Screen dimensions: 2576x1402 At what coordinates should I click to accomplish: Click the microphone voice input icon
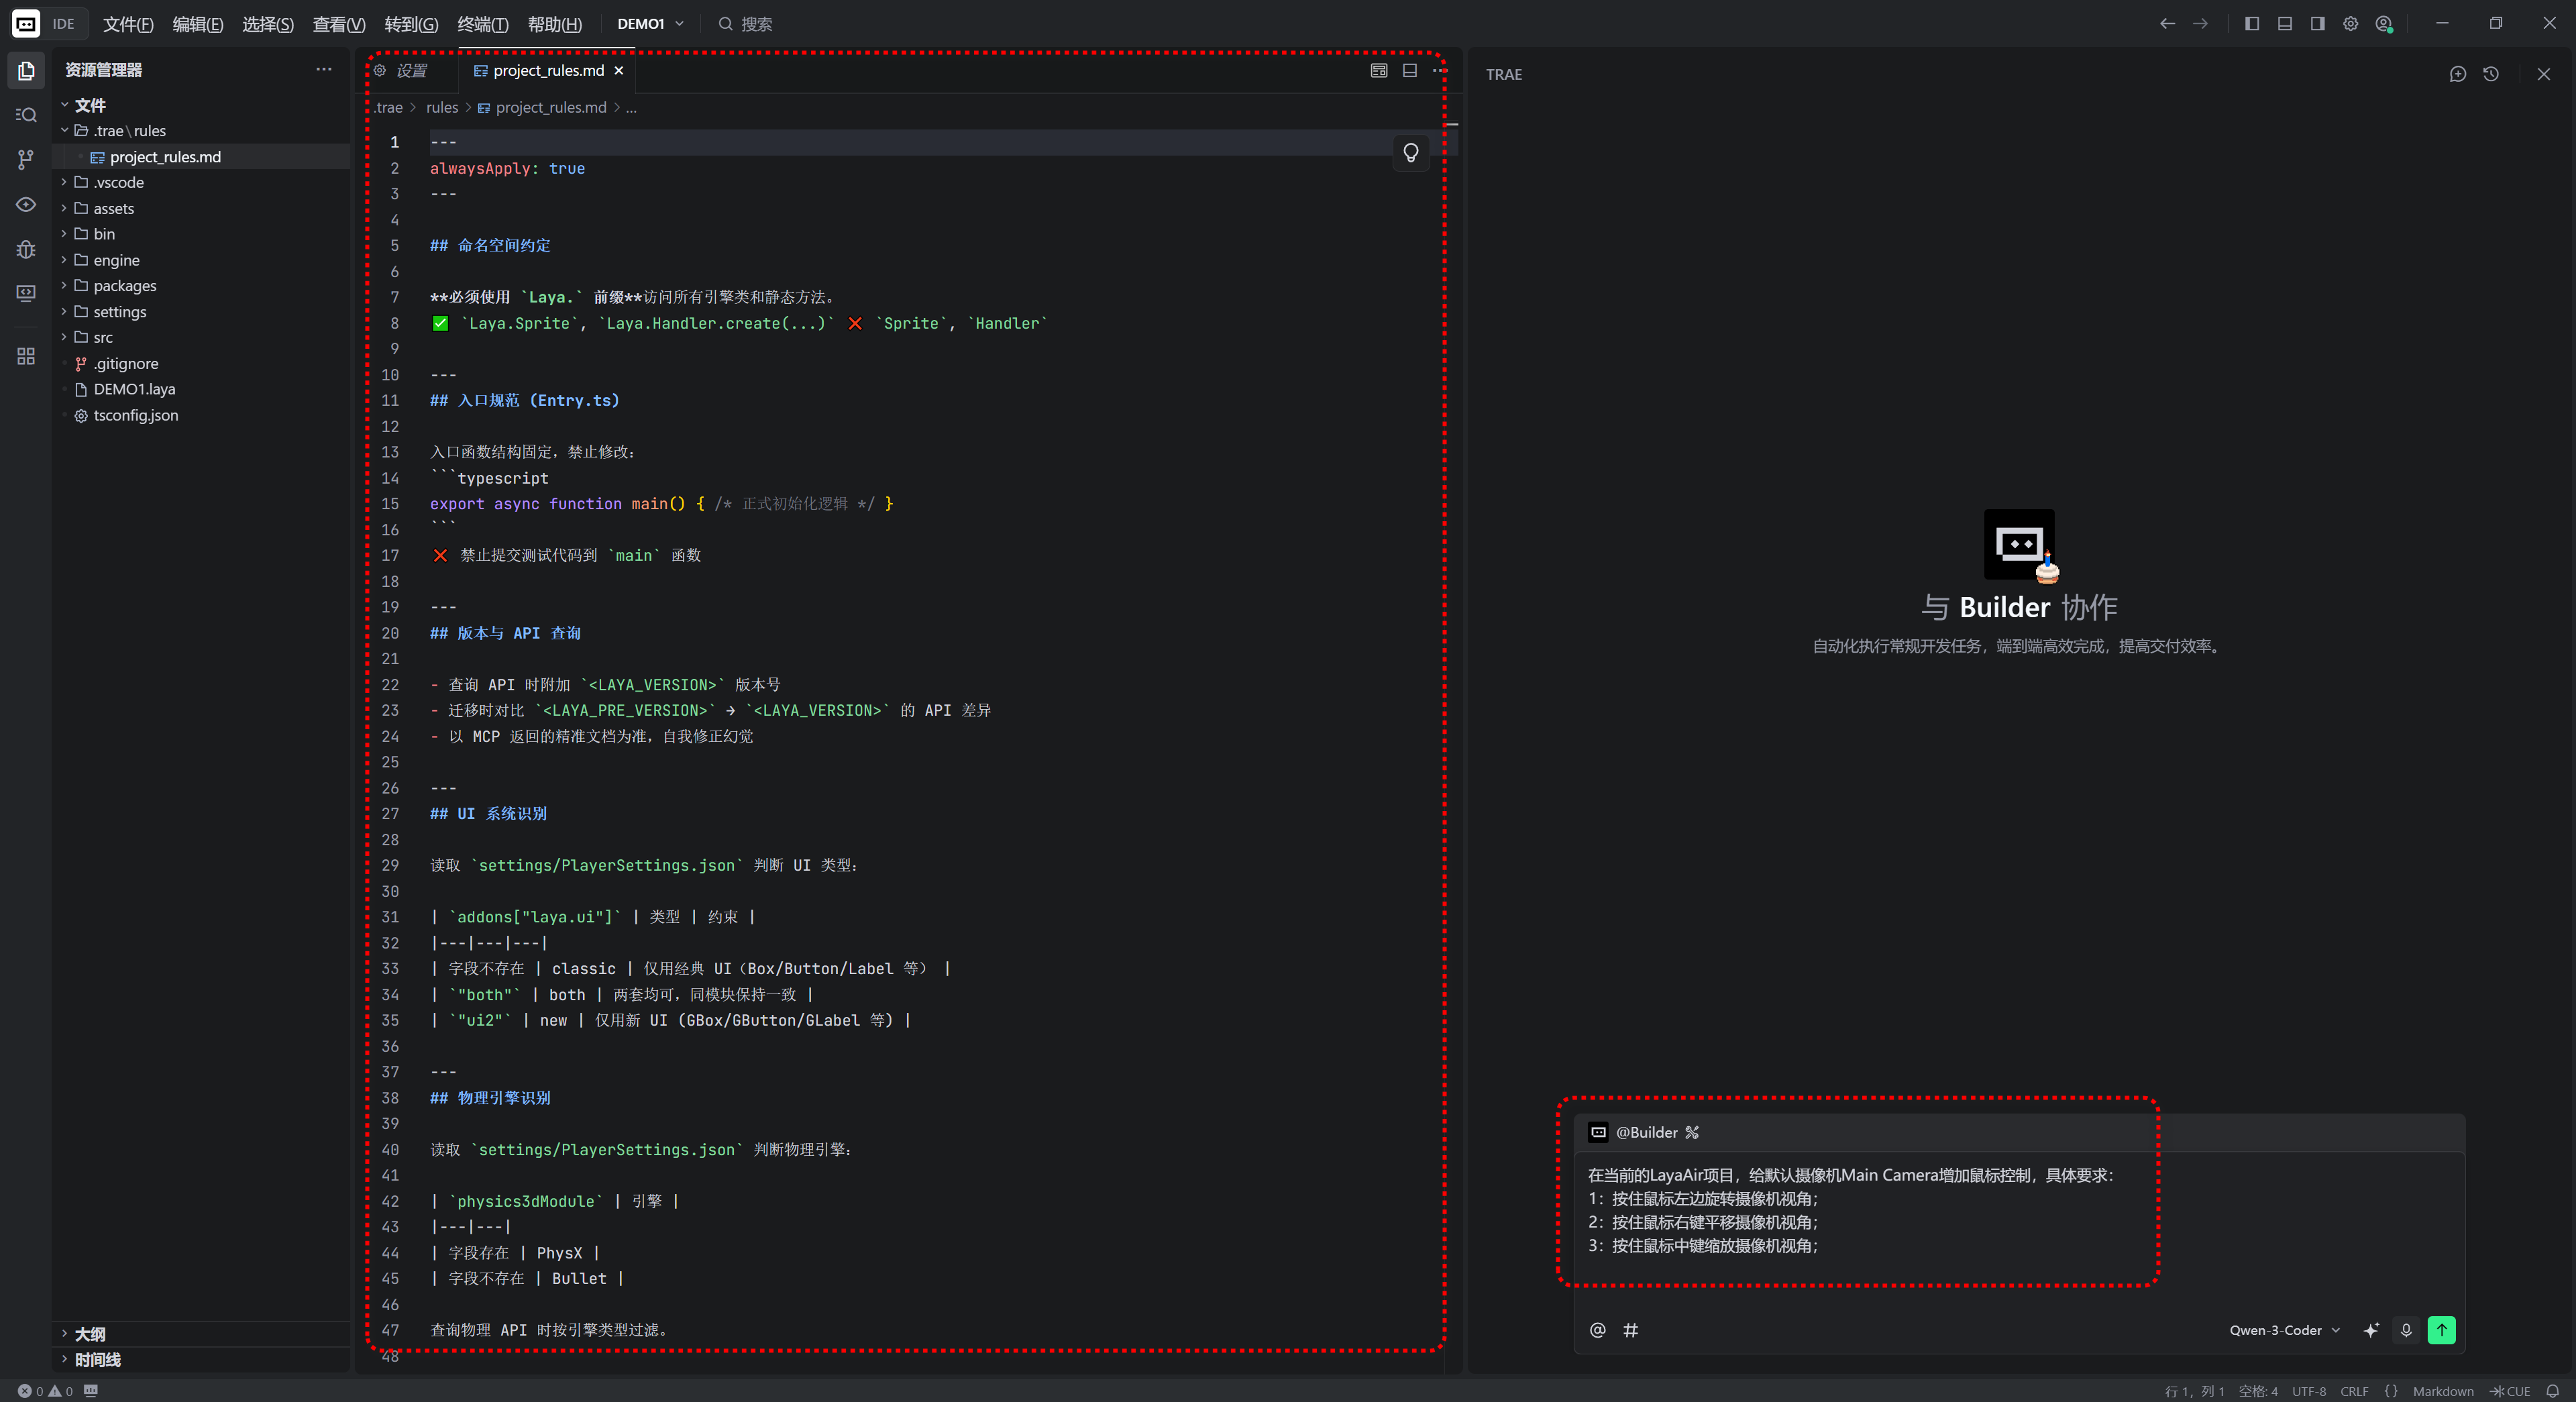(x=2406, y=1330)
